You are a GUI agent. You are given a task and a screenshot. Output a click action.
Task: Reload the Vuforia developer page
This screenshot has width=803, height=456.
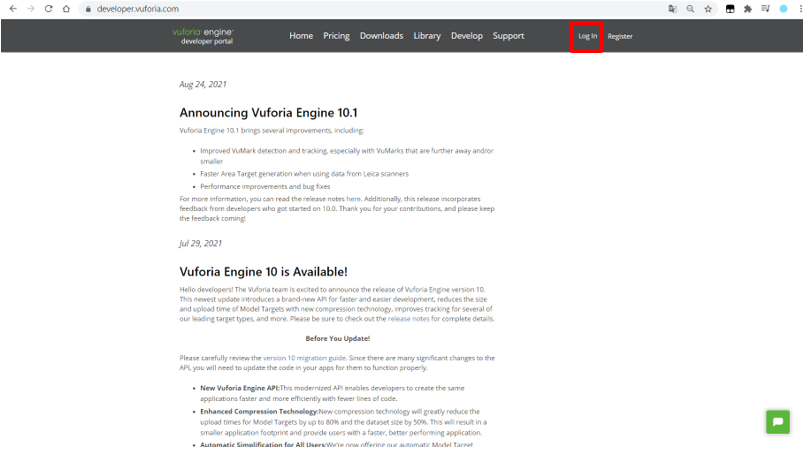(49, 9)
